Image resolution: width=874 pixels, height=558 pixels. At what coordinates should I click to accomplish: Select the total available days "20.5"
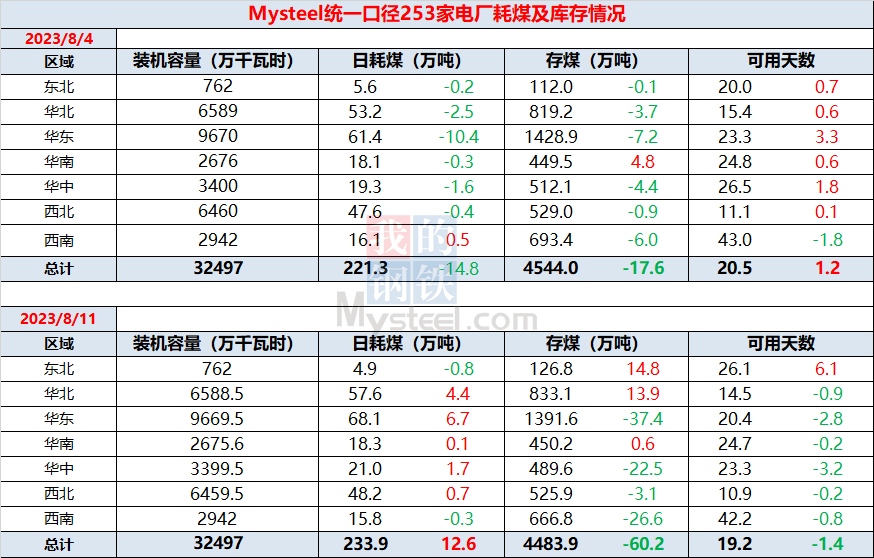click(735, 268)
